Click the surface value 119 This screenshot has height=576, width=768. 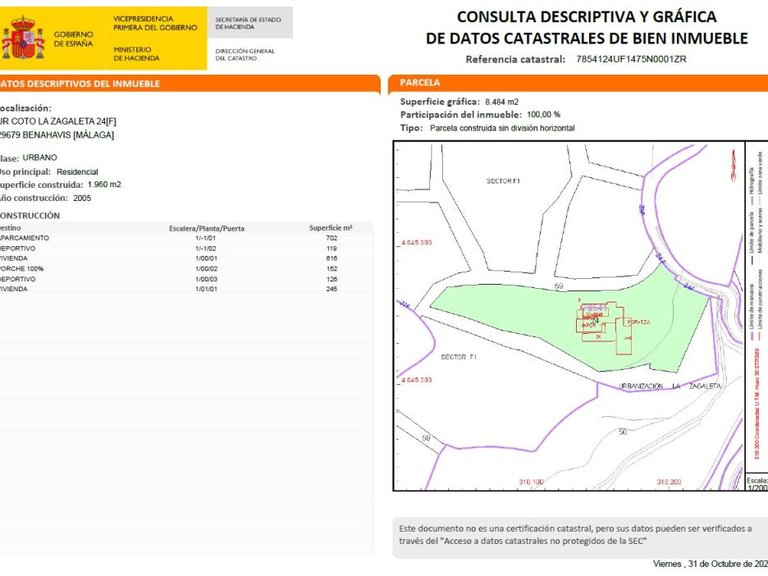(x=332, y=248)
